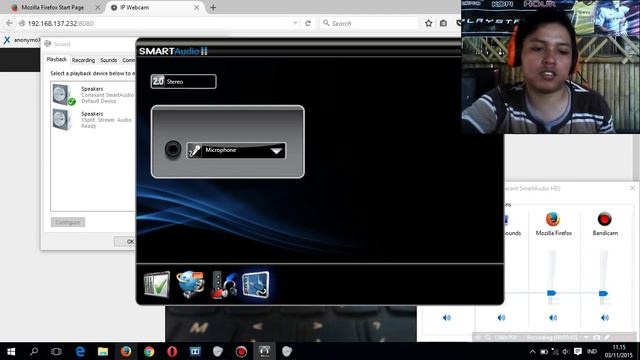
Task: Close the Volume Mixer window
Action: coord(632,188)
